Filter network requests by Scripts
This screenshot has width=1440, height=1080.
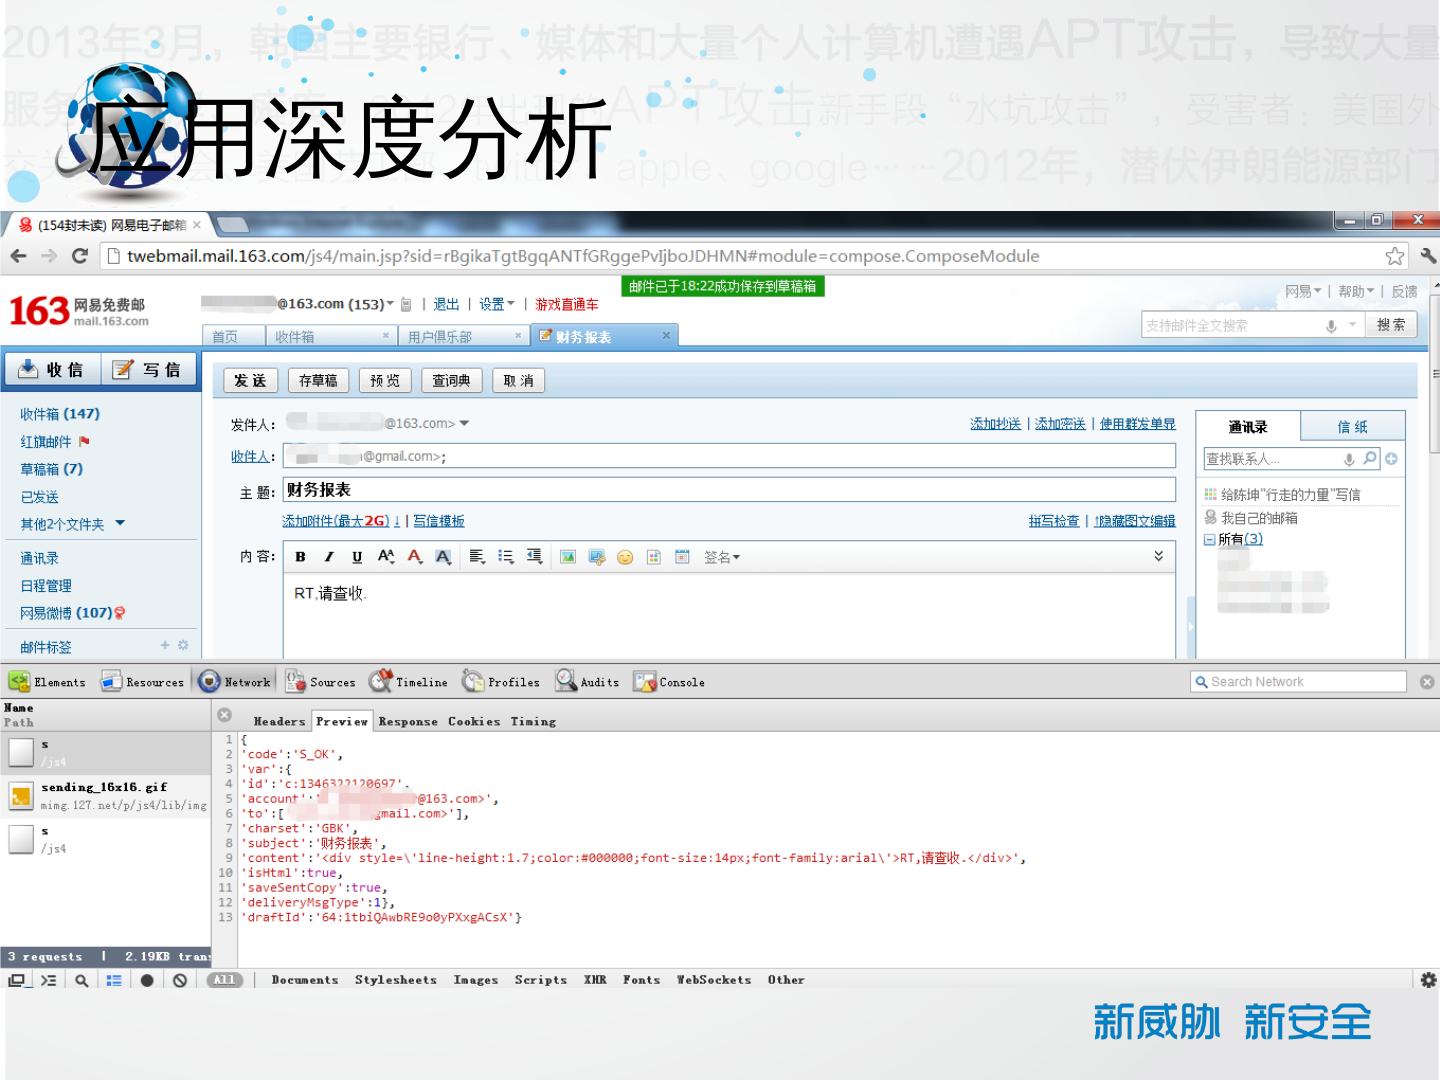pyautogui.click(x=541, y=980)
